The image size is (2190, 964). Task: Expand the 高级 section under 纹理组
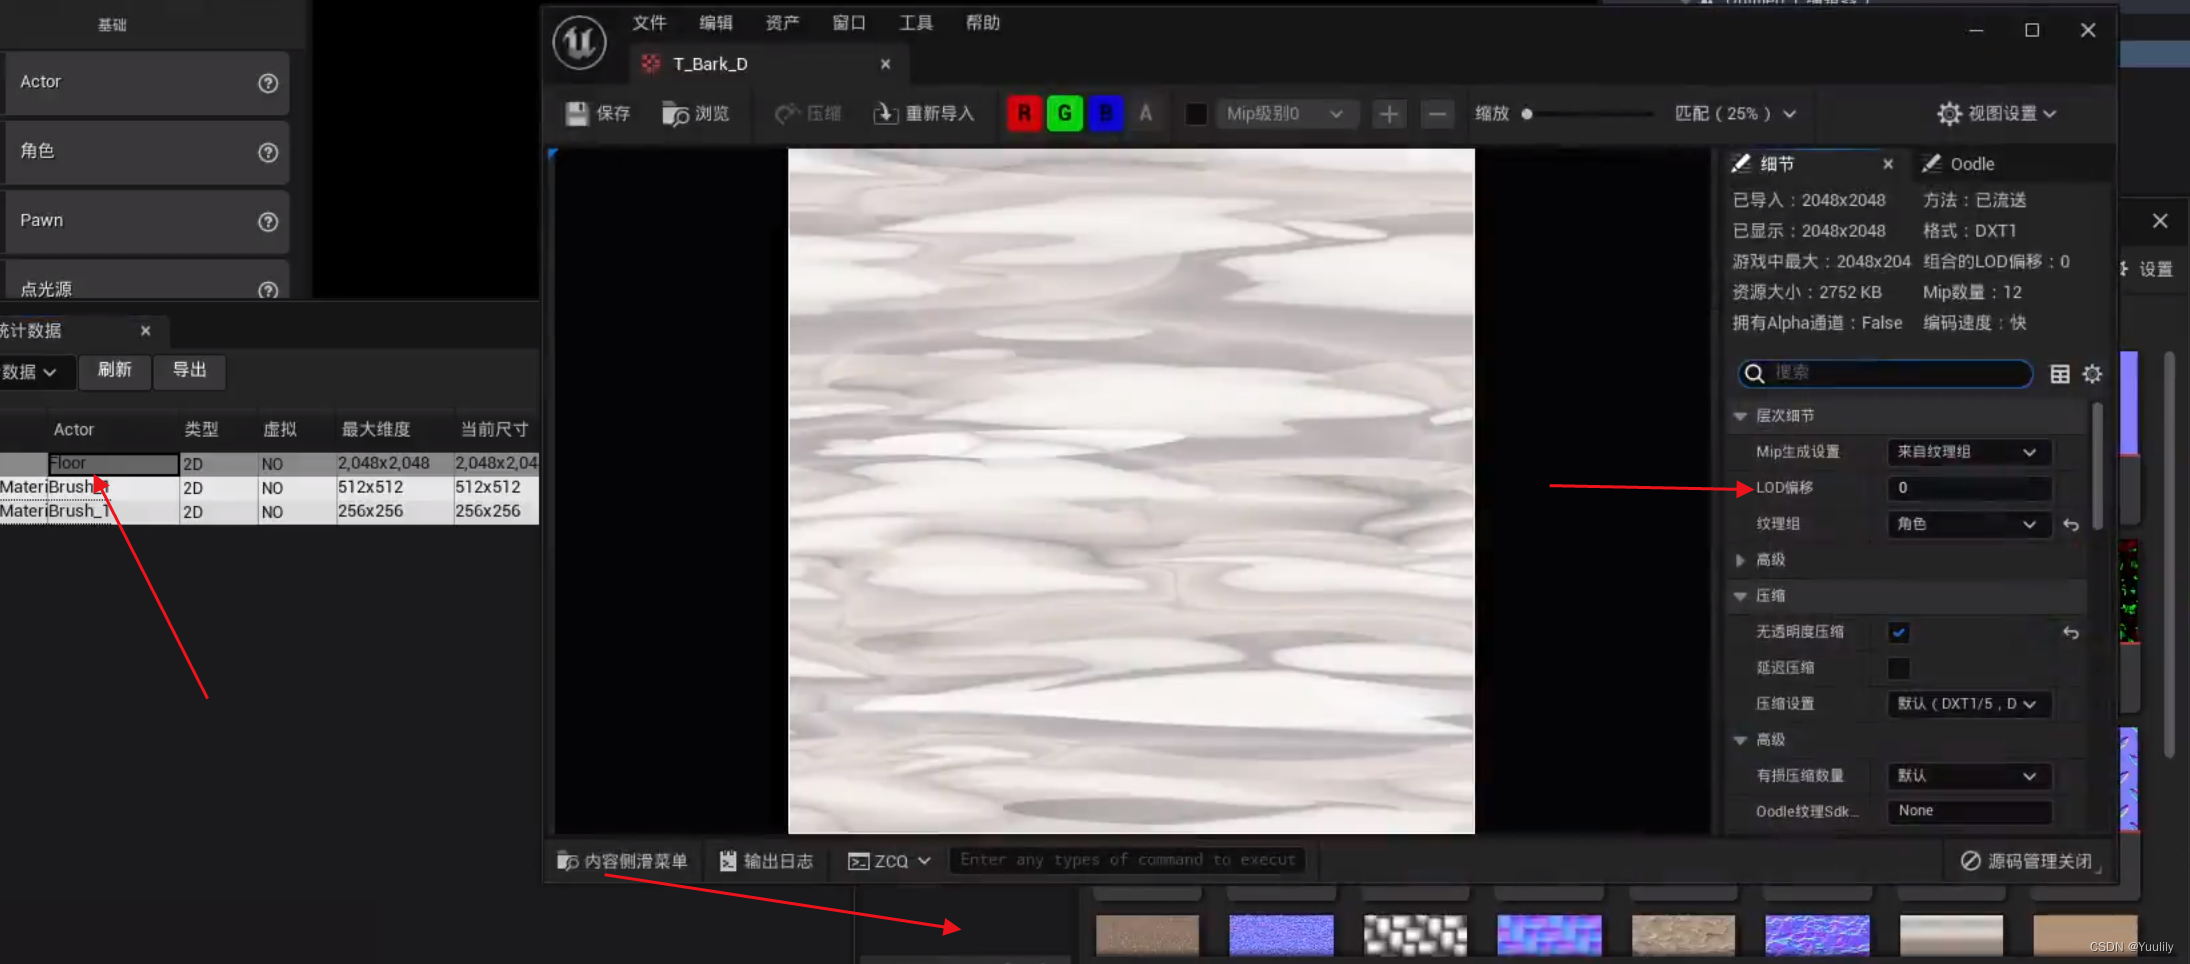pyautogui.click(x=1740, y=560)
